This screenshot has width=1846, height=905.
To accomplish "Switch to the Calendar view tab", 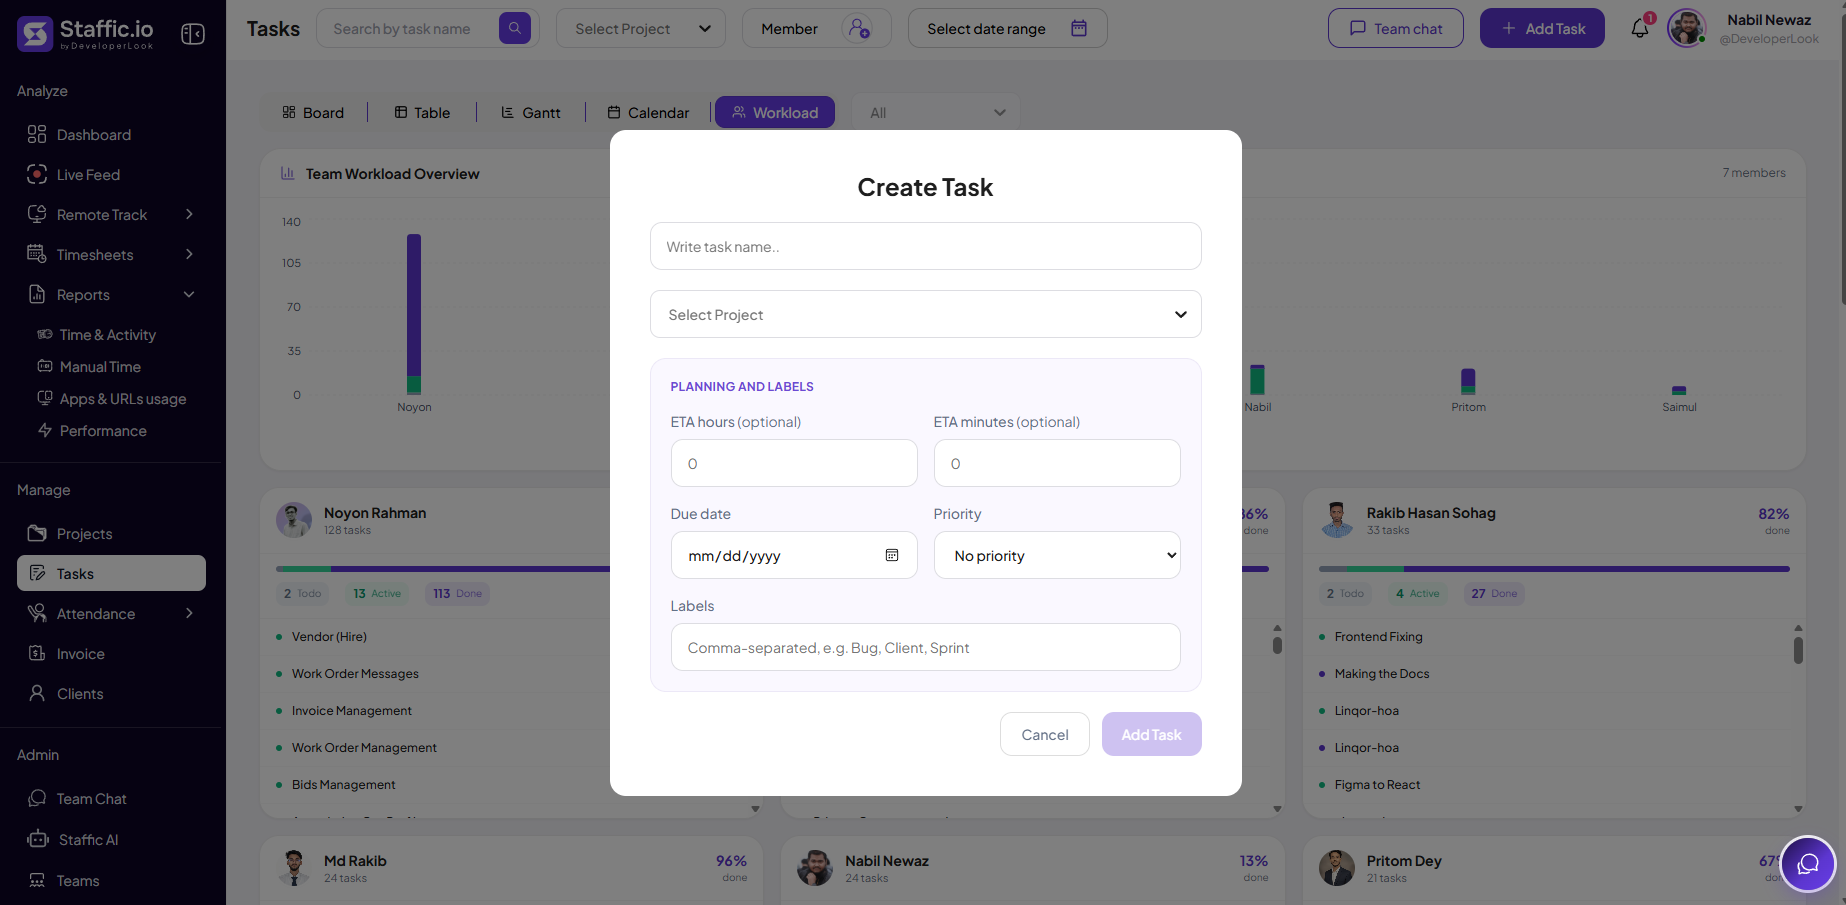I will [648, 113].
